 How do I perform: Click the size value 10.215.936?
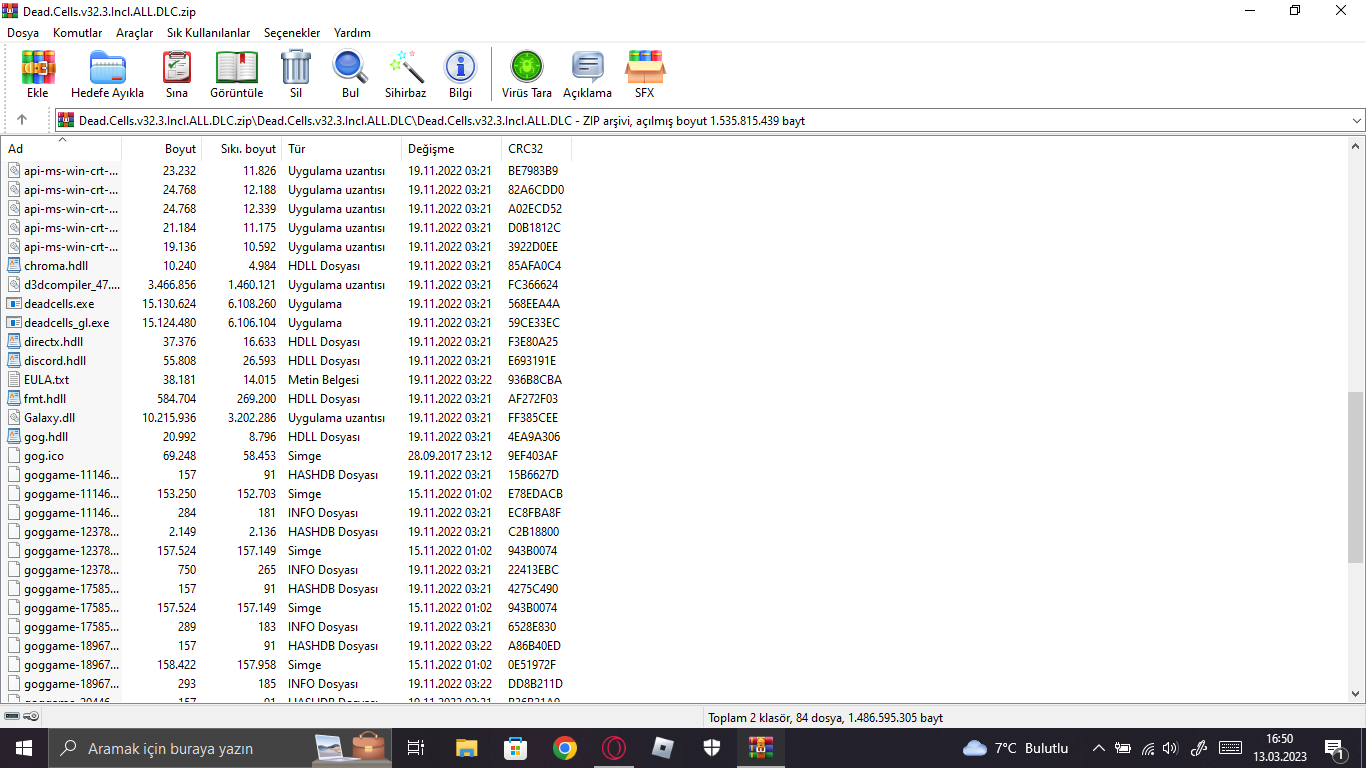coord(169,418)
